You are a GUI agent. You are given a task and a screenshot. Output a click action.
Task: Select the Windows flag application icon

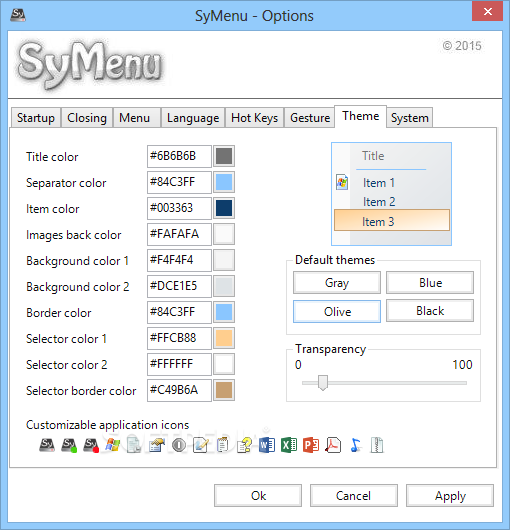coord(113,445)
